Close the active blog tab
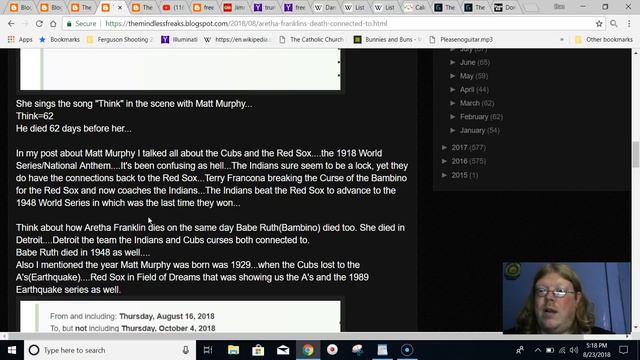640x360 pixels. 120,8
